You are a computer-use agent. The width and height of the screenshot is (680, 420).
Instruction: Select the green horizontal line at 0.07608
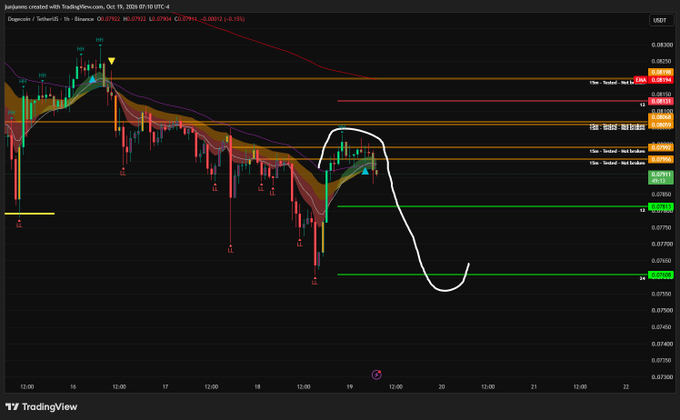(492, 275)
